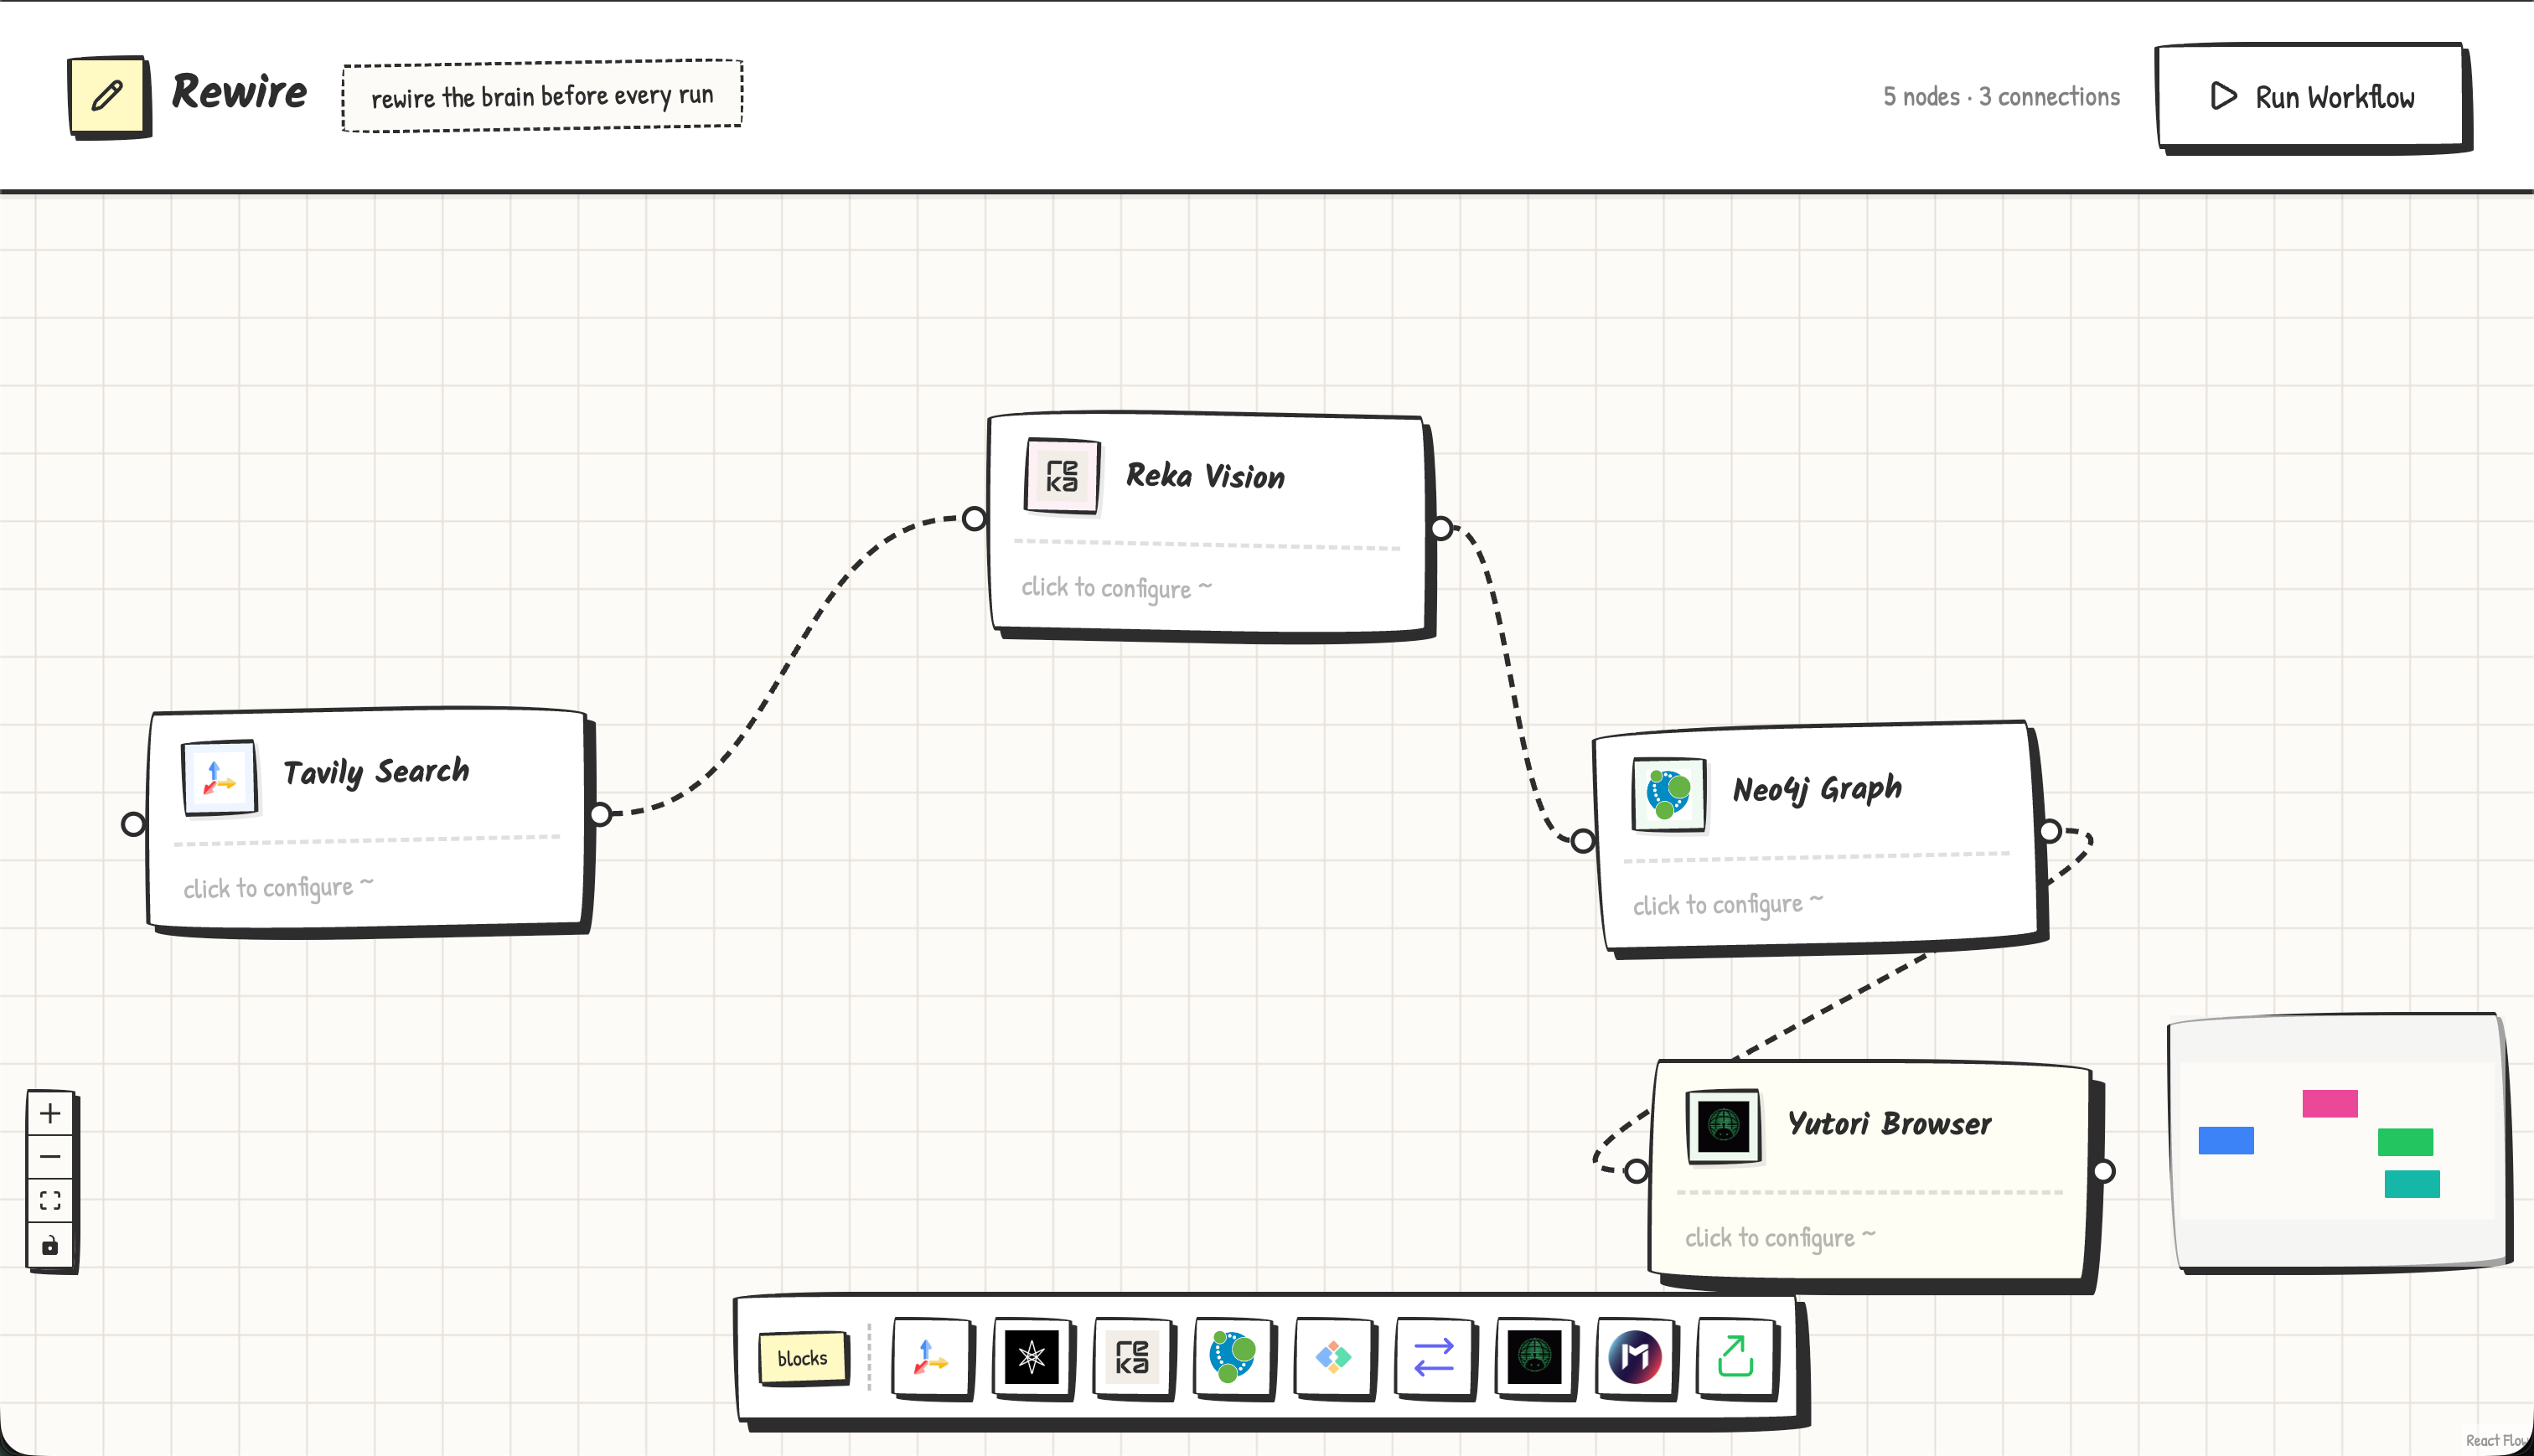Add the black star block from toolbar

(1031, 1357)
